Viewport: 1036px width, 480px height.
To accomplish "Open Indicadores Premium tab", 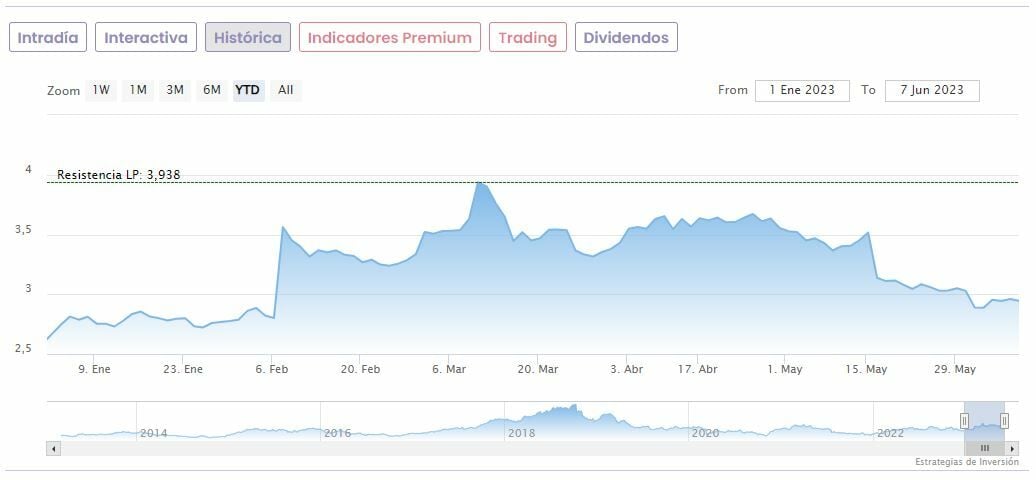I will pos(389,38).
